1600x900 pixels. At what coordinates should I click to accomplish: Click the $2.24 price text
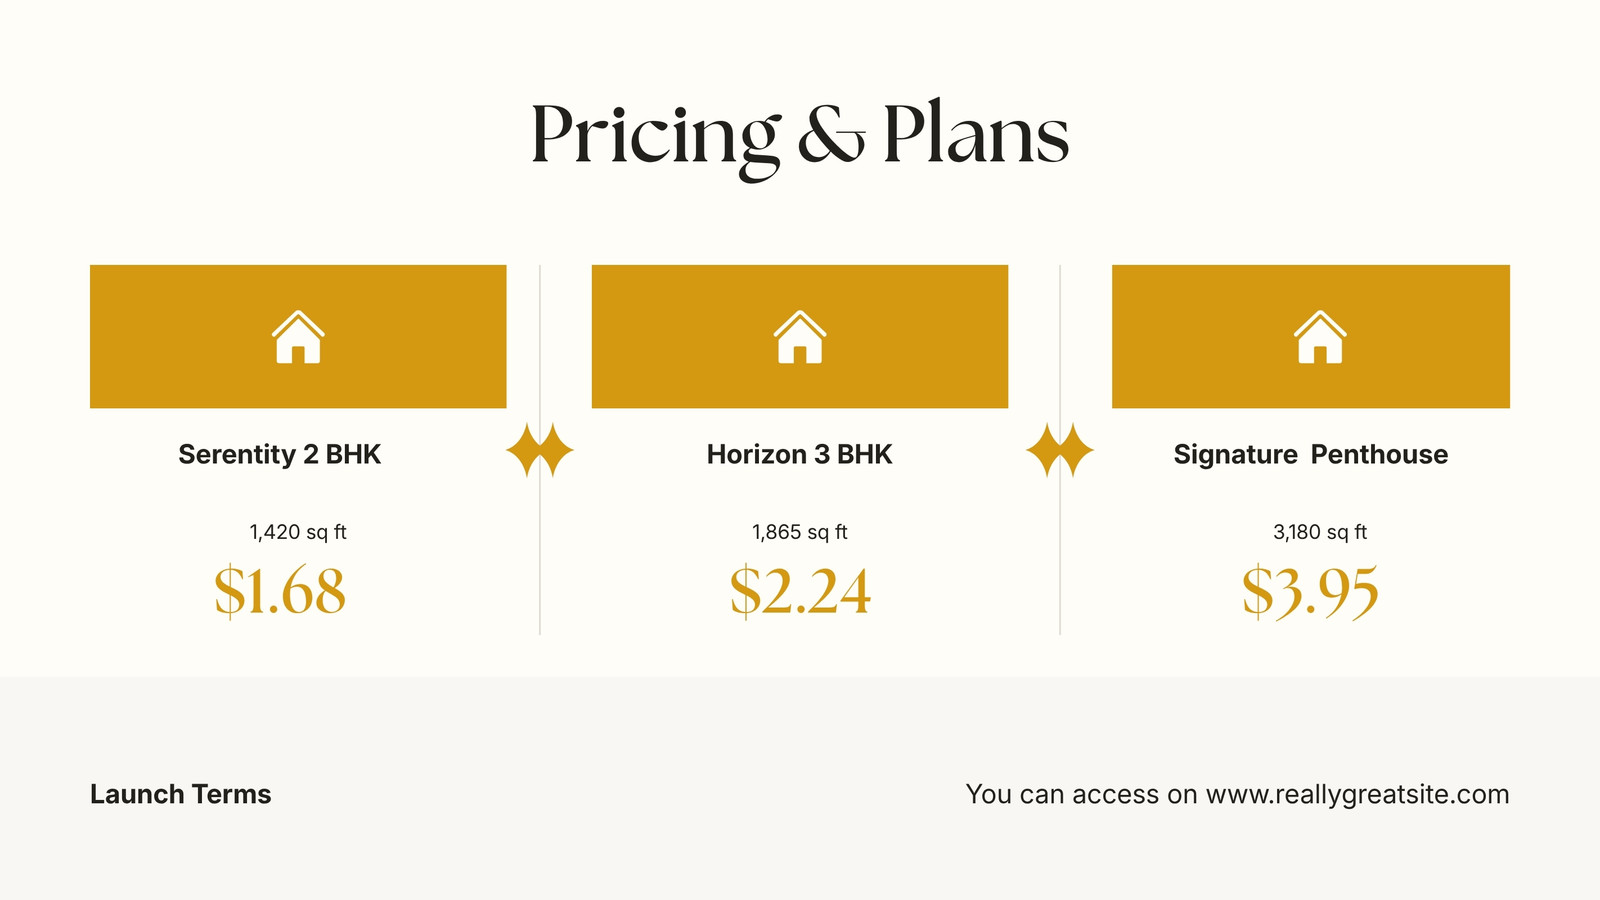pyautogui.click(x=800, y=591)
